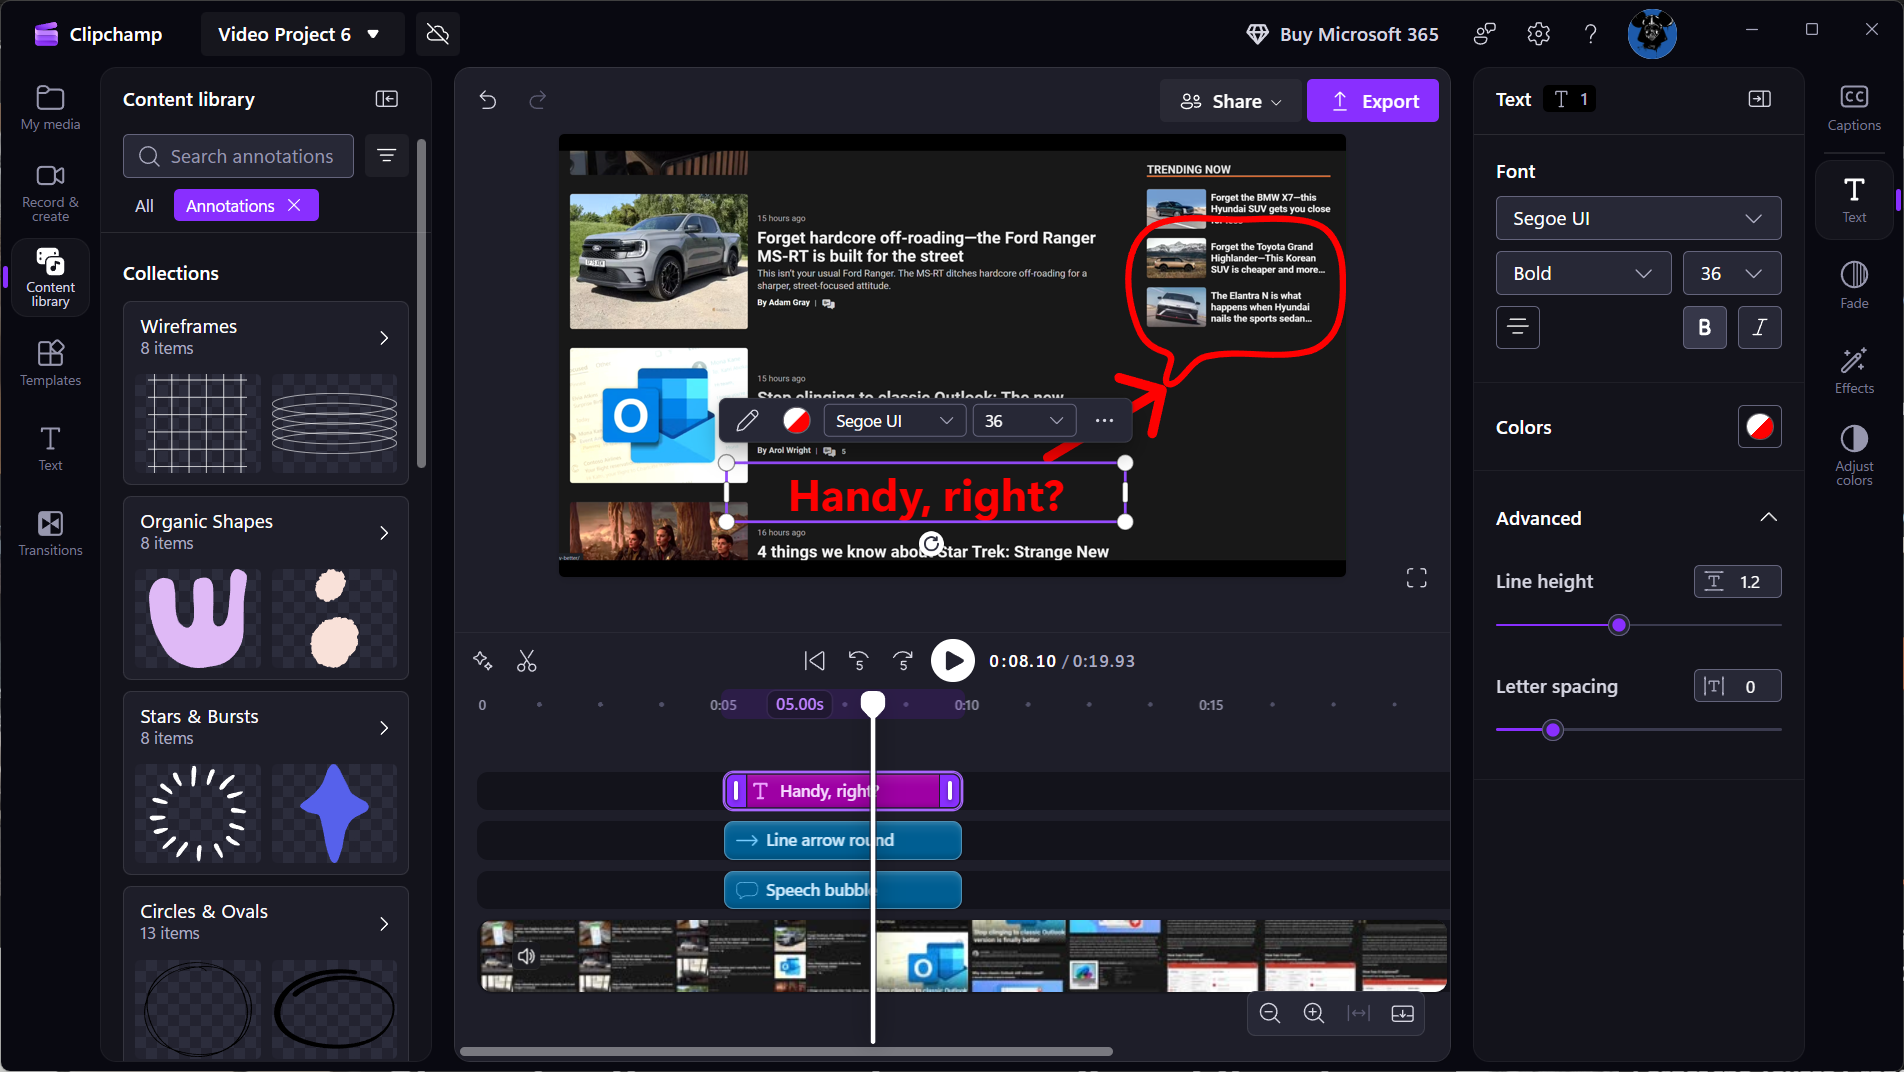
Task: Adjust the Line height slider handle
Action: click(1619, 625)
